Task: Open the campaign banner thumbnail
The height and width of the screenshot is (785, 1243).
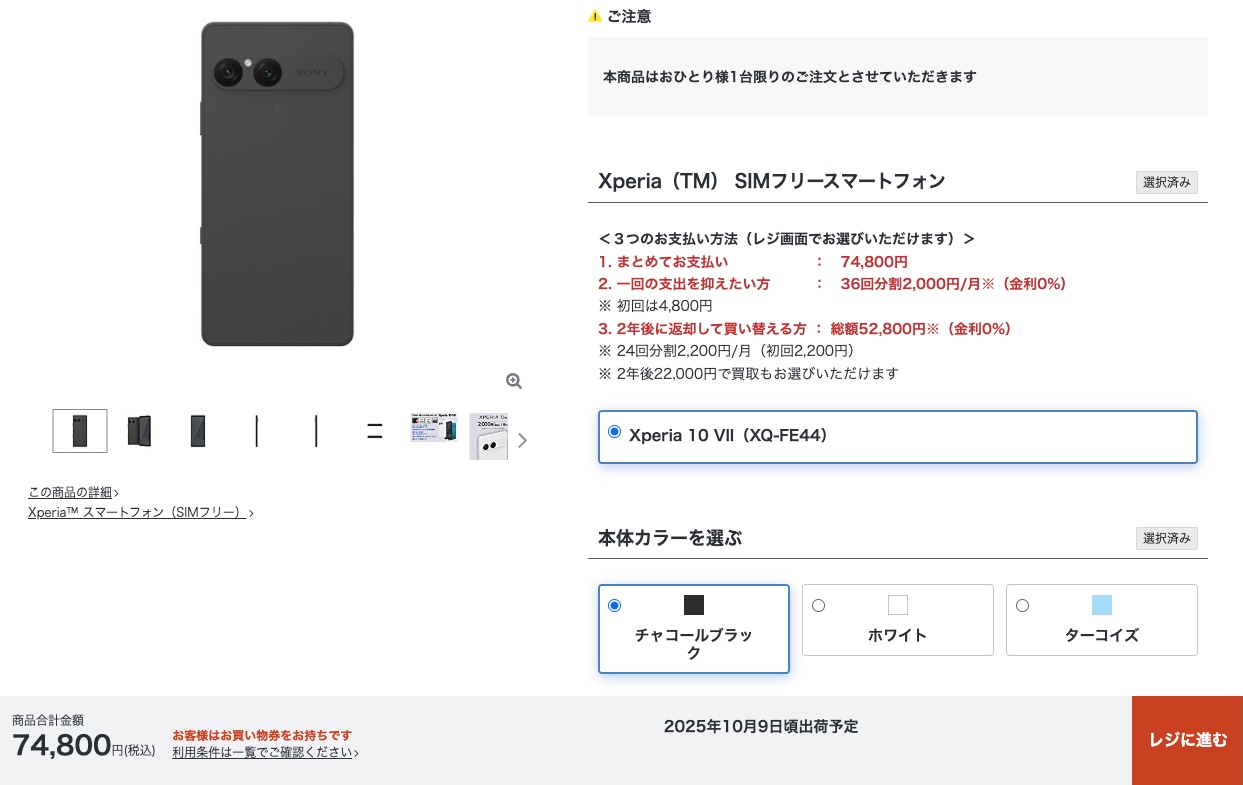Action: [x=433, y=428]
